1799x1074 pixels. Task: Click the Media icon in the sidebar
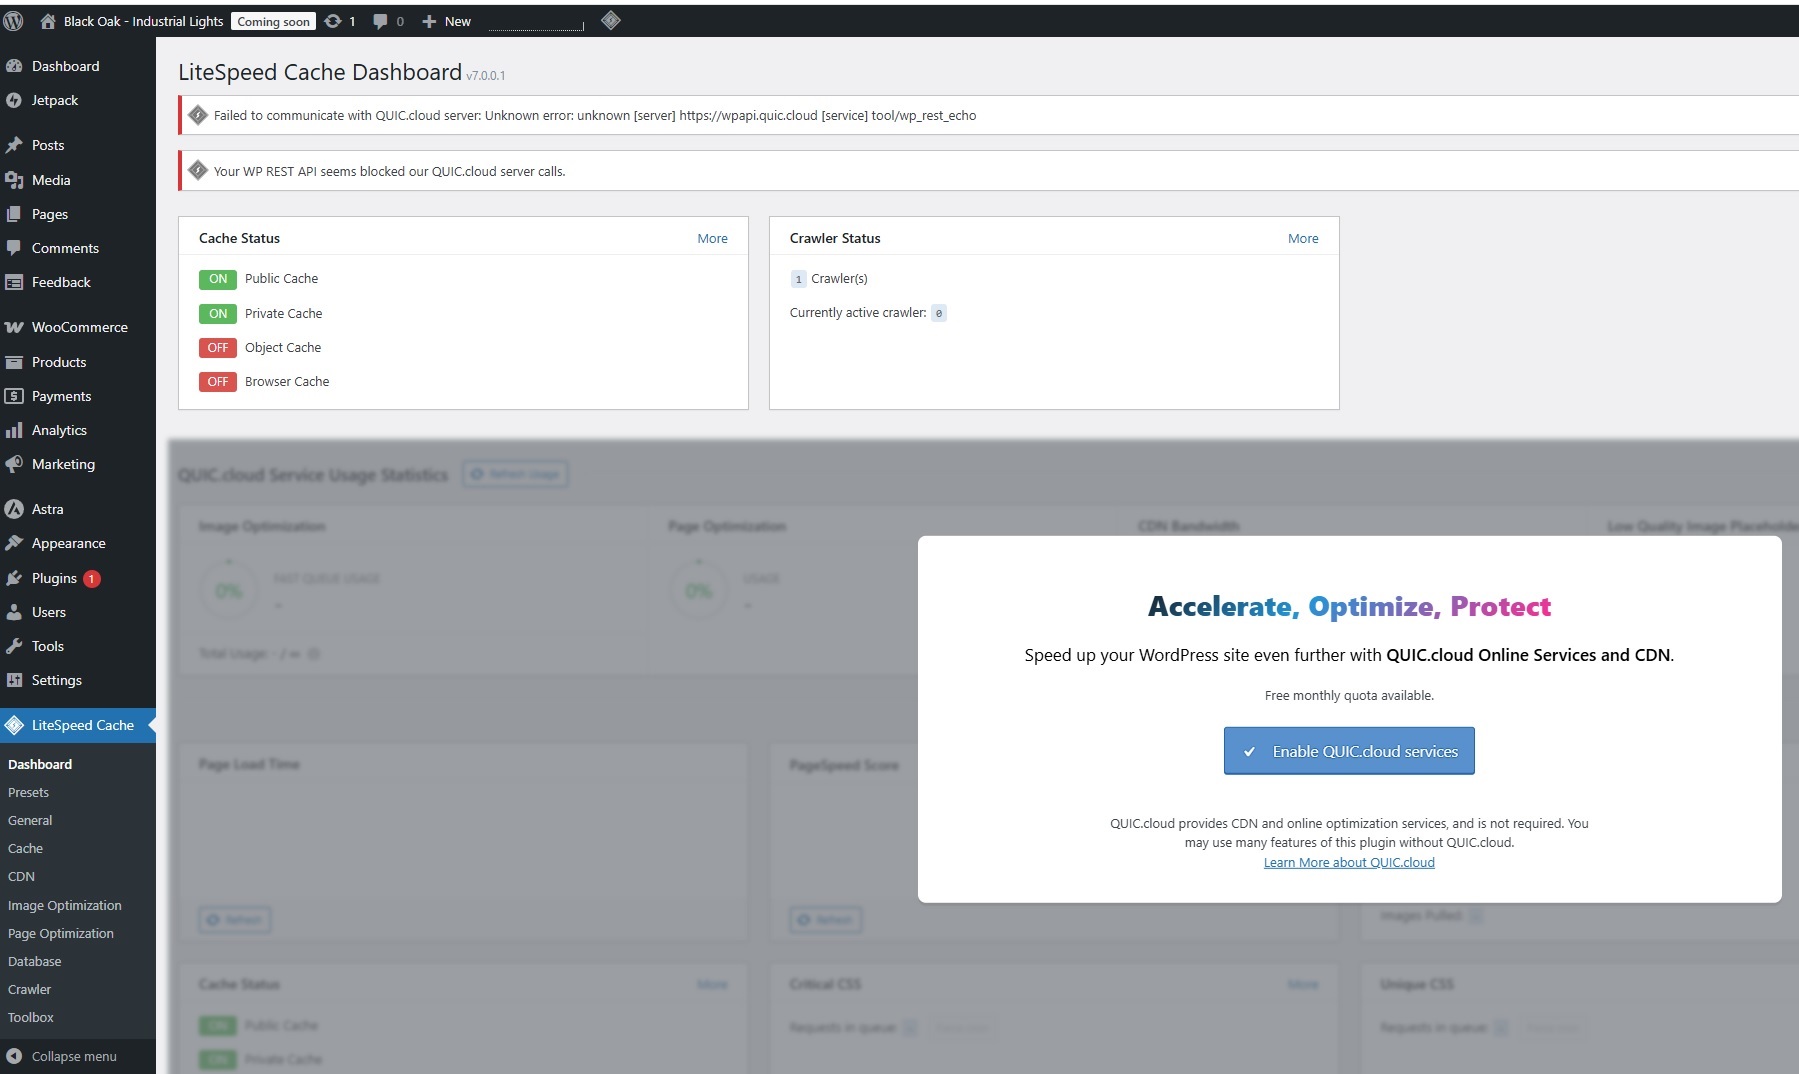point(14,180)
